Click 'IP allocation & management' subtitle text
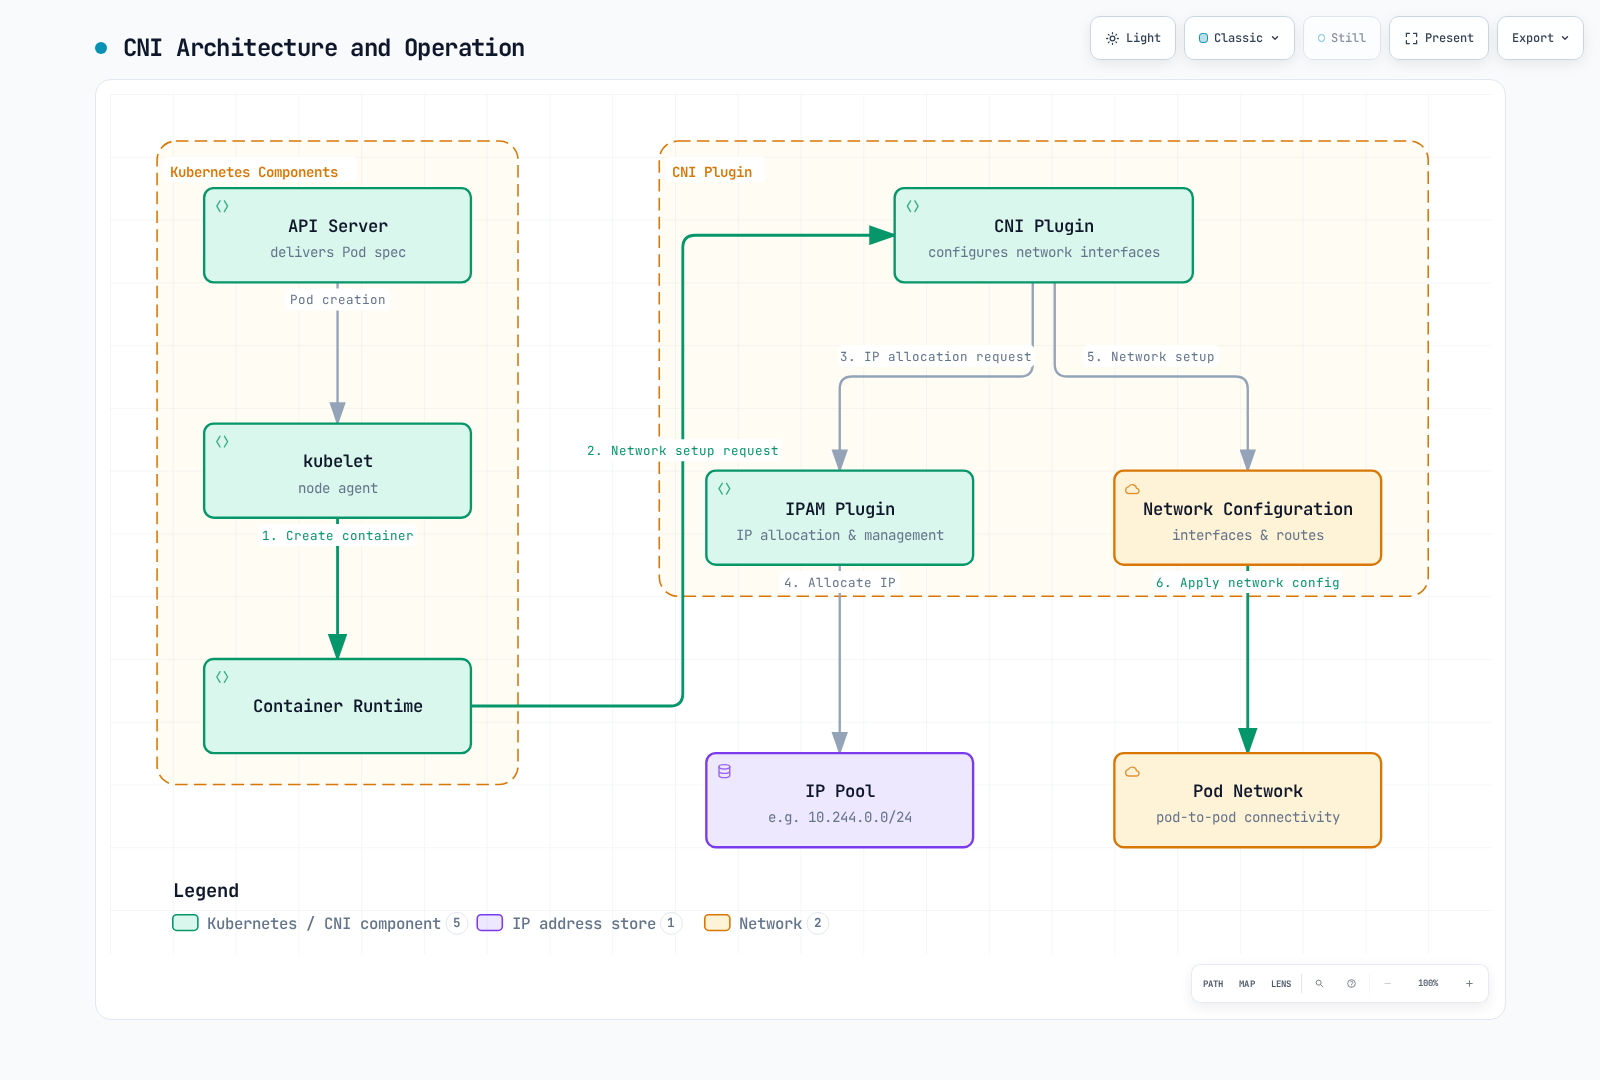The width and height of the screenshot is (1600, 1080). pyautogui.click(x=839, y=535)
